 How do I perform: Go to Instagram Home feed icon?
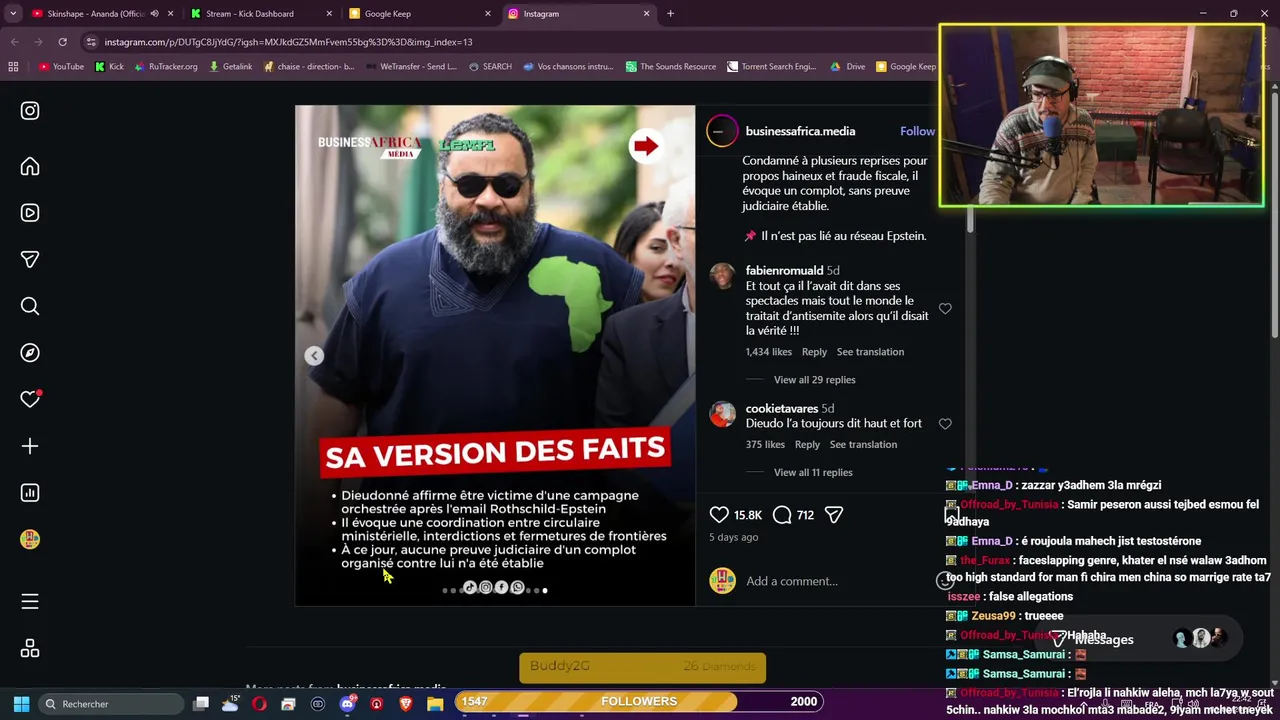click(x=30, y=166)
